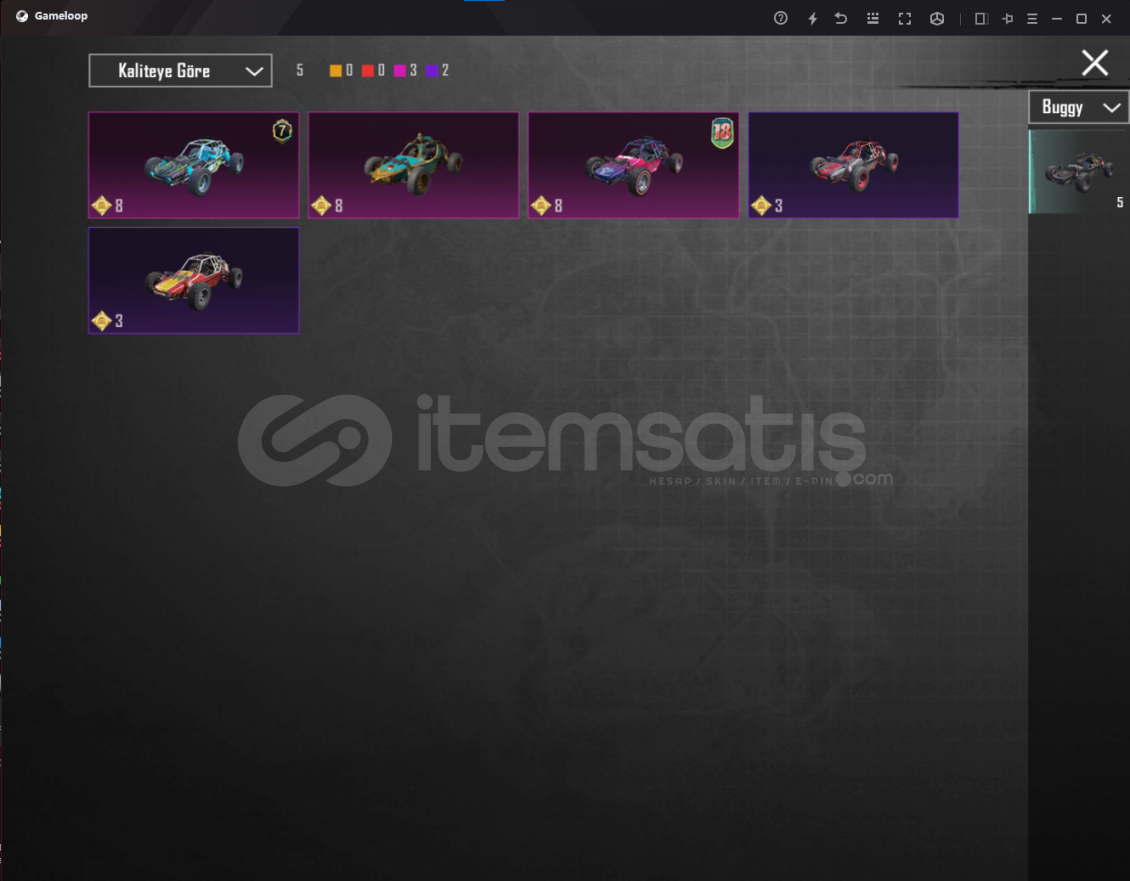Open the keyboard mapping icon
This screenshot has width=1130, height=881.
[873, 18]
